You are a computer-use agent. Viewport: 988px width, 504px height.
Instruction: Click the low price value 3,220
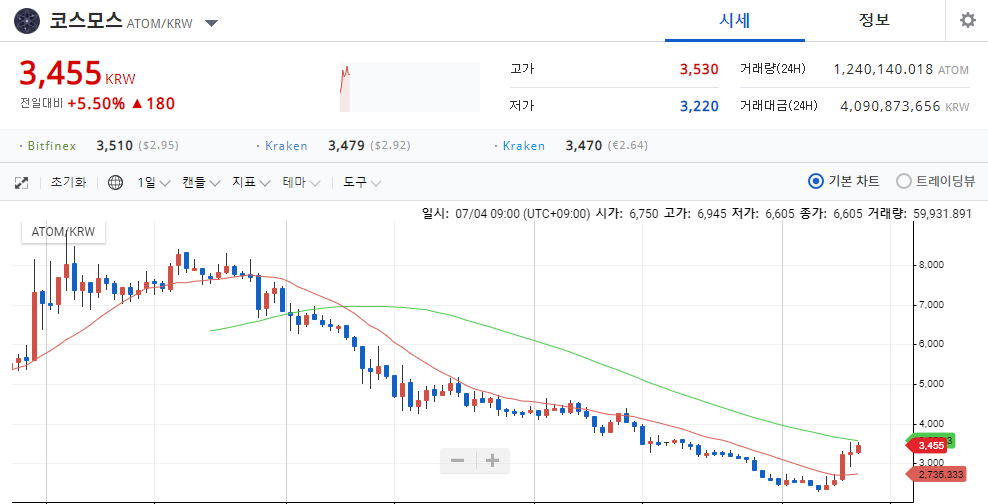(699, 106)
